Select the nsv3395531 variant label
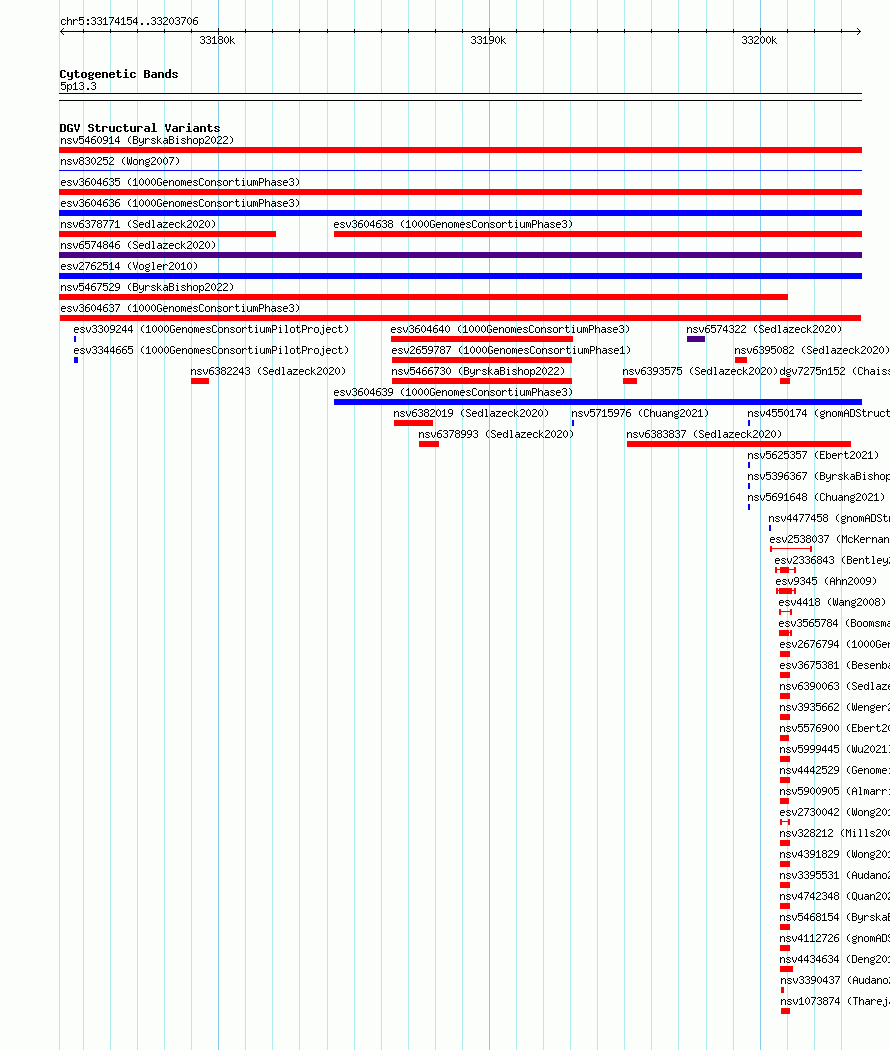Screen dimensions: 890x1050 [834, 875]
